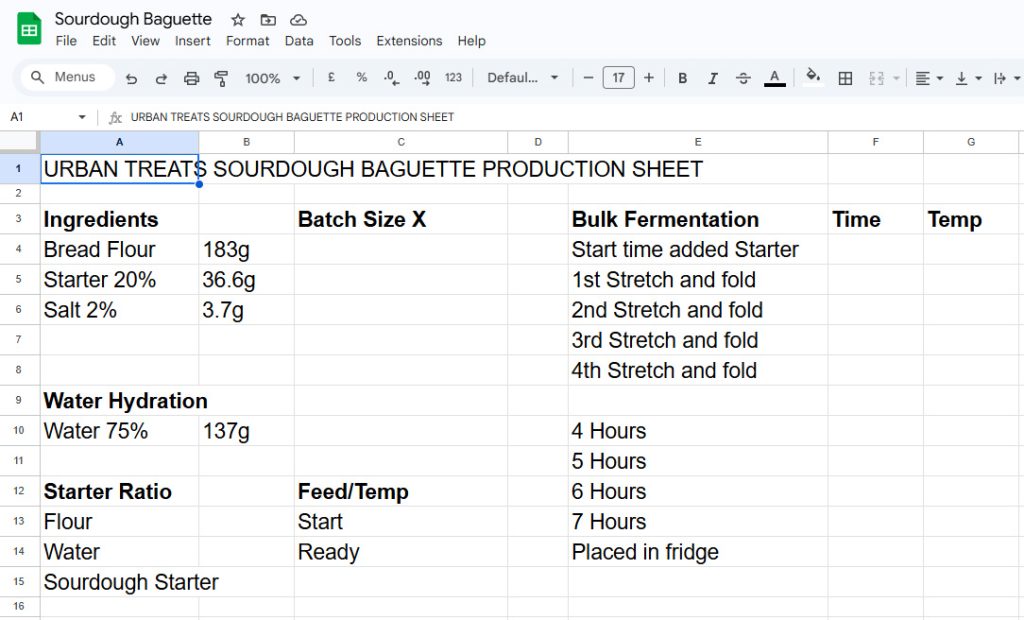The image size is (1024, 620).
Task: Click the increase font size plus button
Action: [x=649, y=78]
